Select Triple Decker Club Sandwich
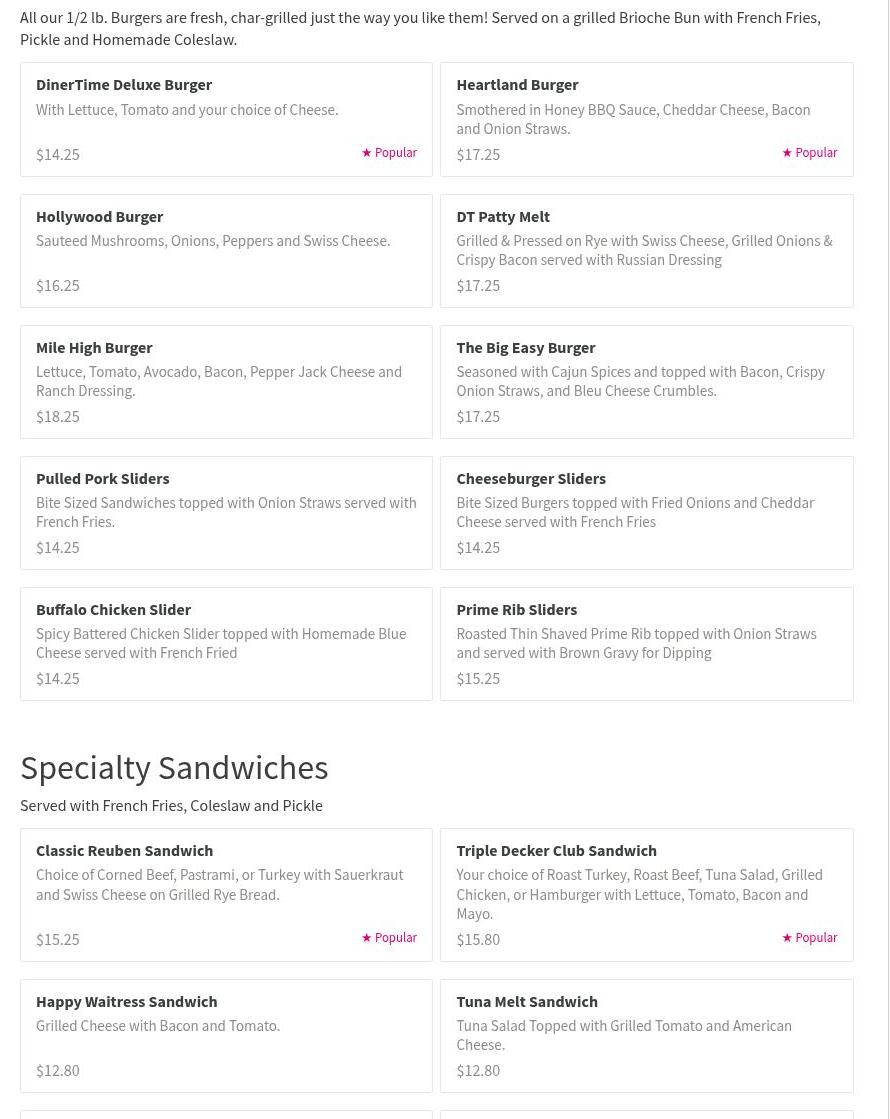This screenshot has width=890, height=1119. point(647,895)
